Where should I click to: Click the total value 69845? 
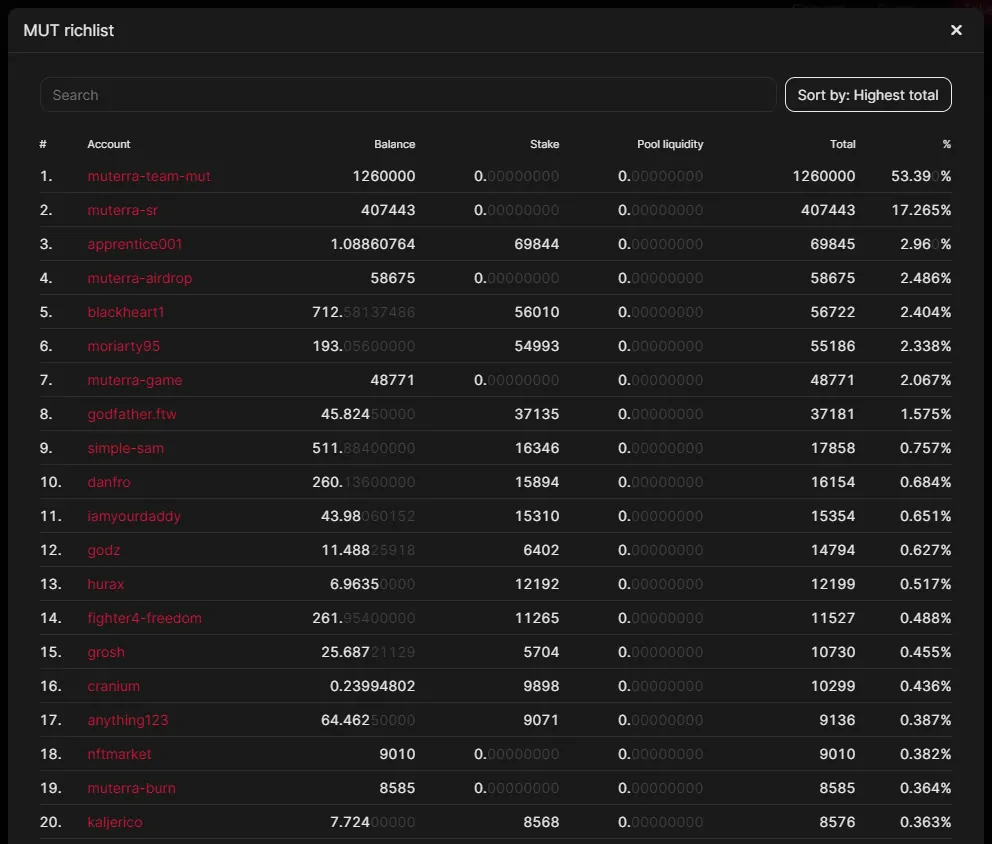tap(833, 244)
